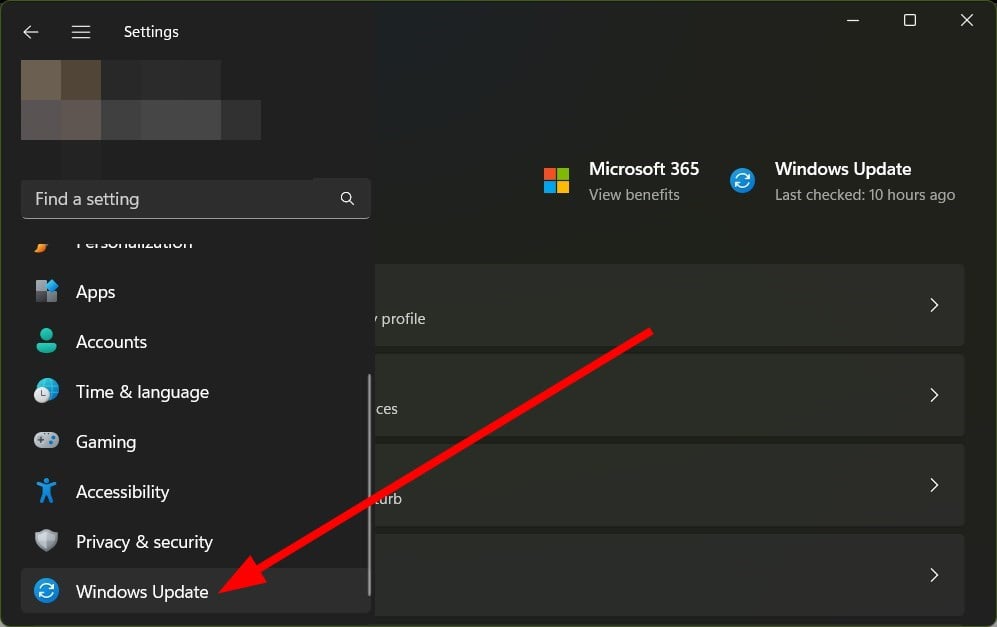Click the Windows Update header sync icon
Screen dimensions: 997x627
click(742, 181)
